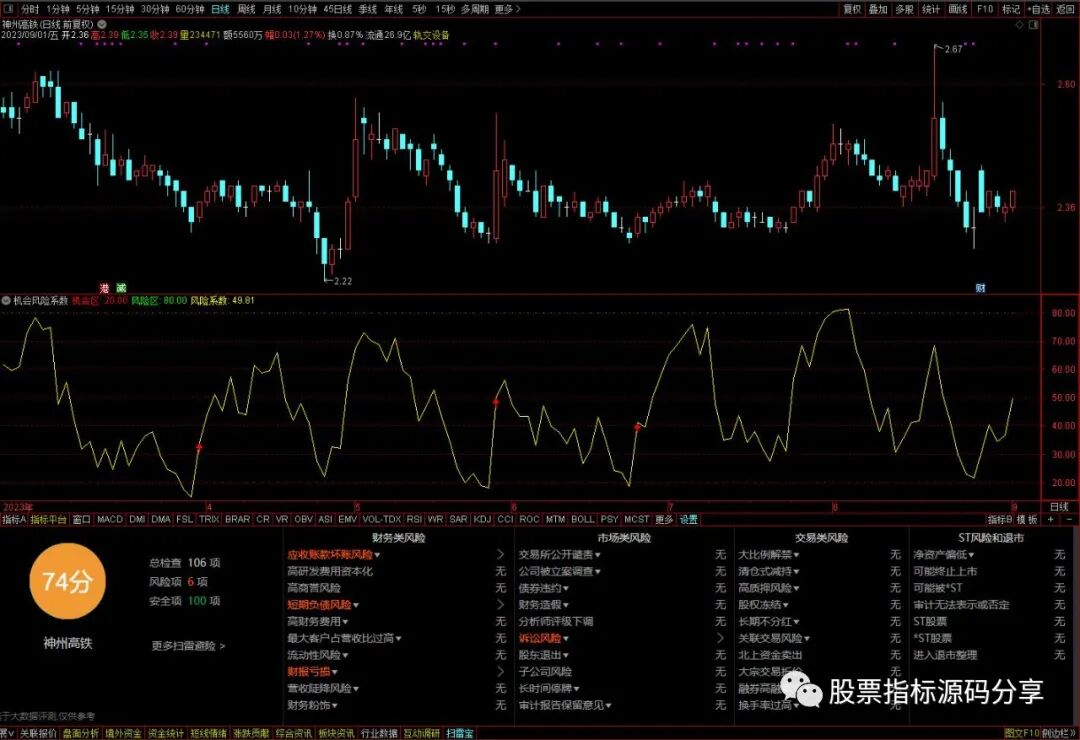Expand 财报亏损 dropdown

coord(335,672)
